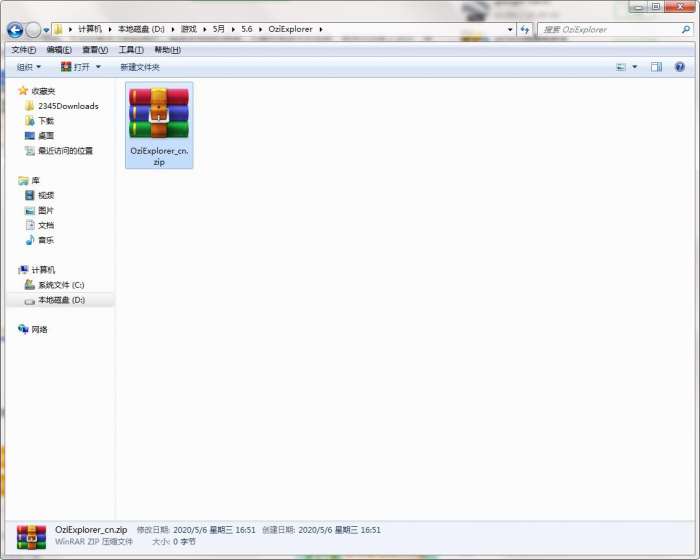Open the Music (音乐) library
700x560 pixels.
point(46,240)
